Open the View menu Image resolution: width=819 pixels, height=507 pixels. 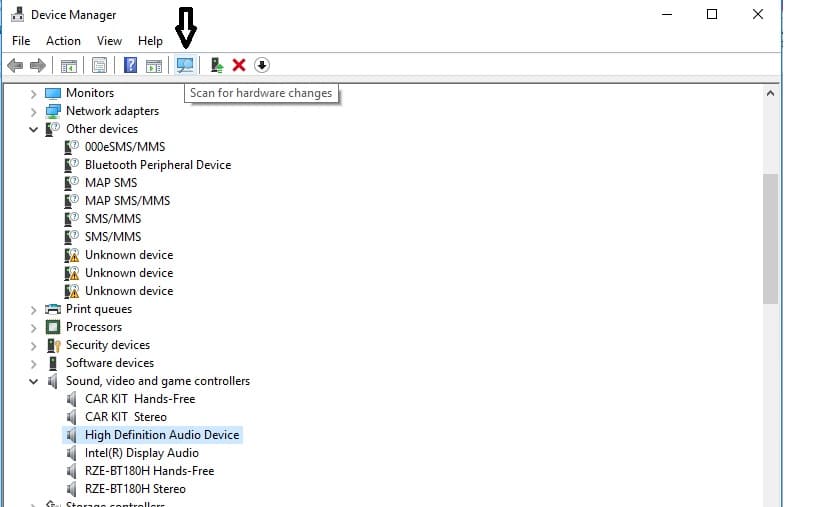109,41
